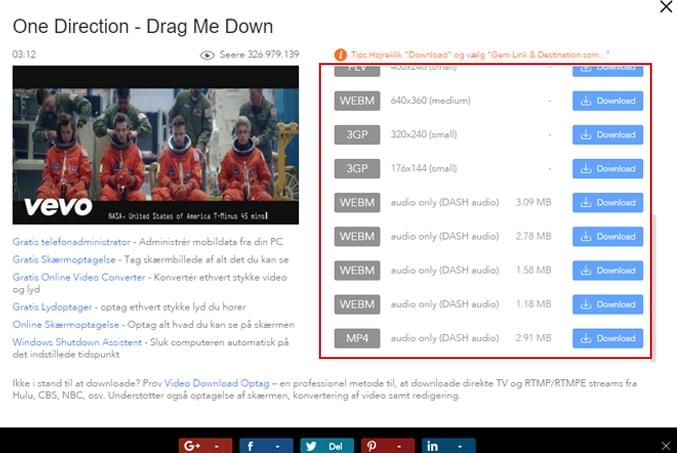The height and width of the screenshot is (453, 677).
Task: Follow the Windows Shutdown Assistent link
Action: click(78, 340)
